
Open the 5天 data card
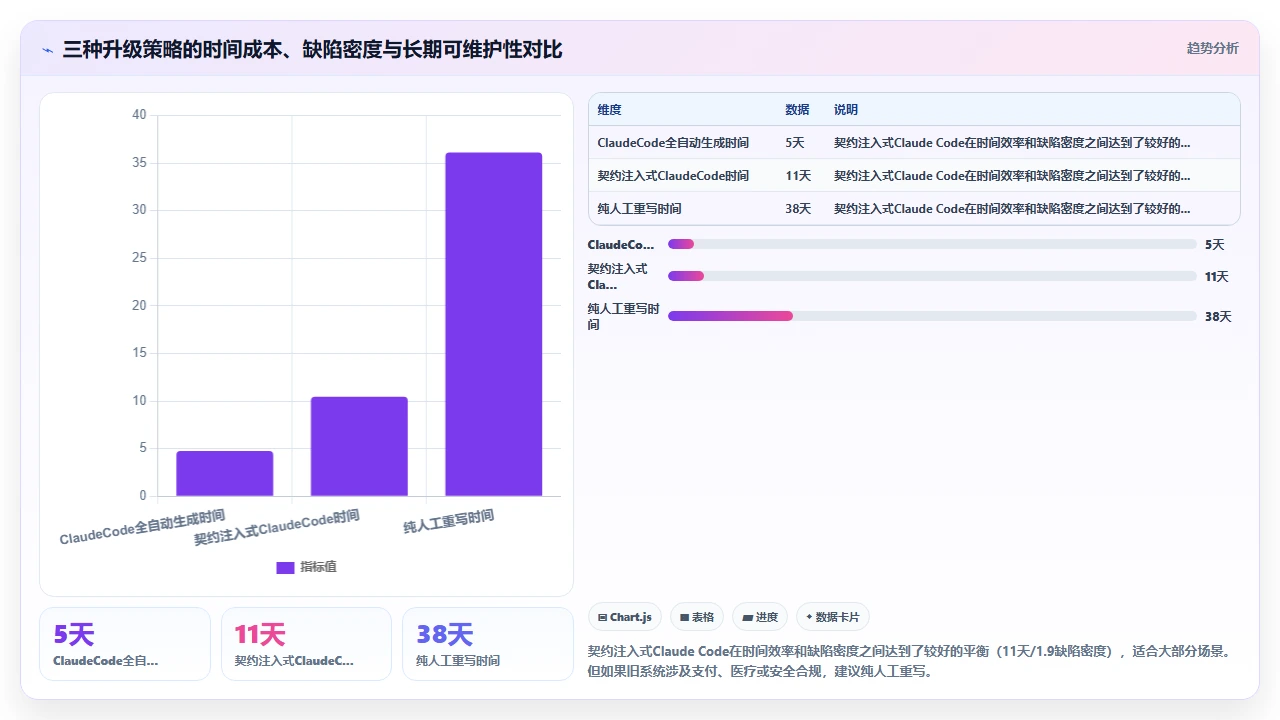[x=125, y=644]
